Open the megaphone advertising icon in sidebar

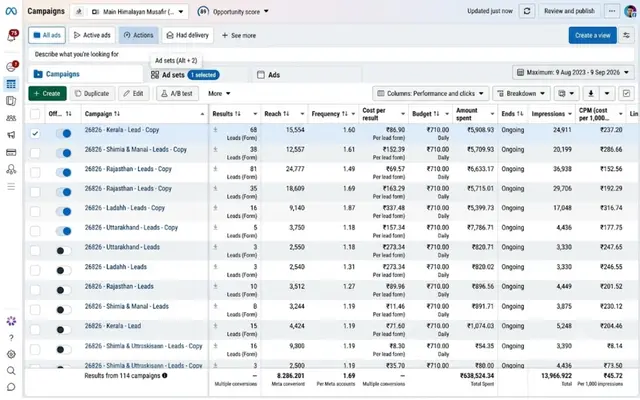pos(11,135)
